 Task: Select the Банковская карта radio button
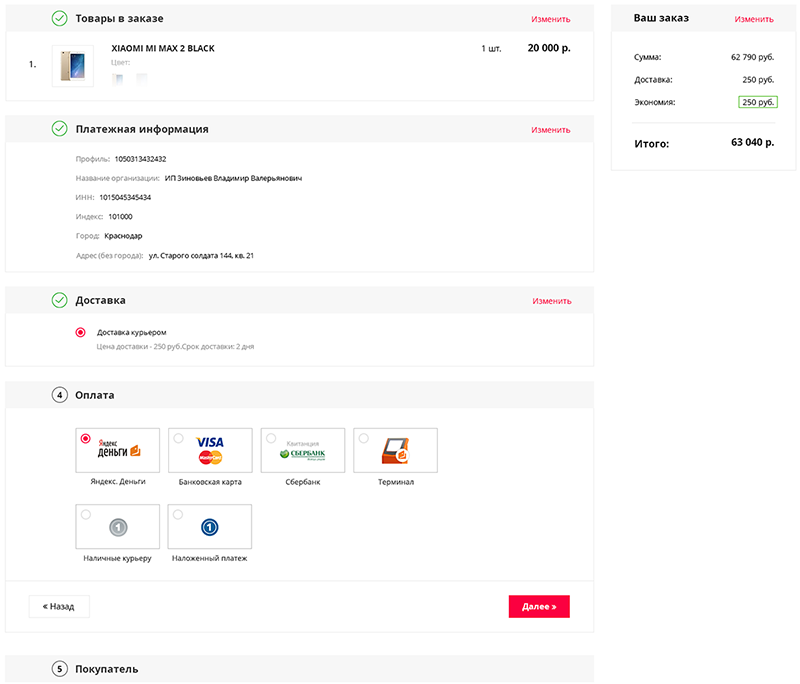pyautogui.click(x=178, y=438)
